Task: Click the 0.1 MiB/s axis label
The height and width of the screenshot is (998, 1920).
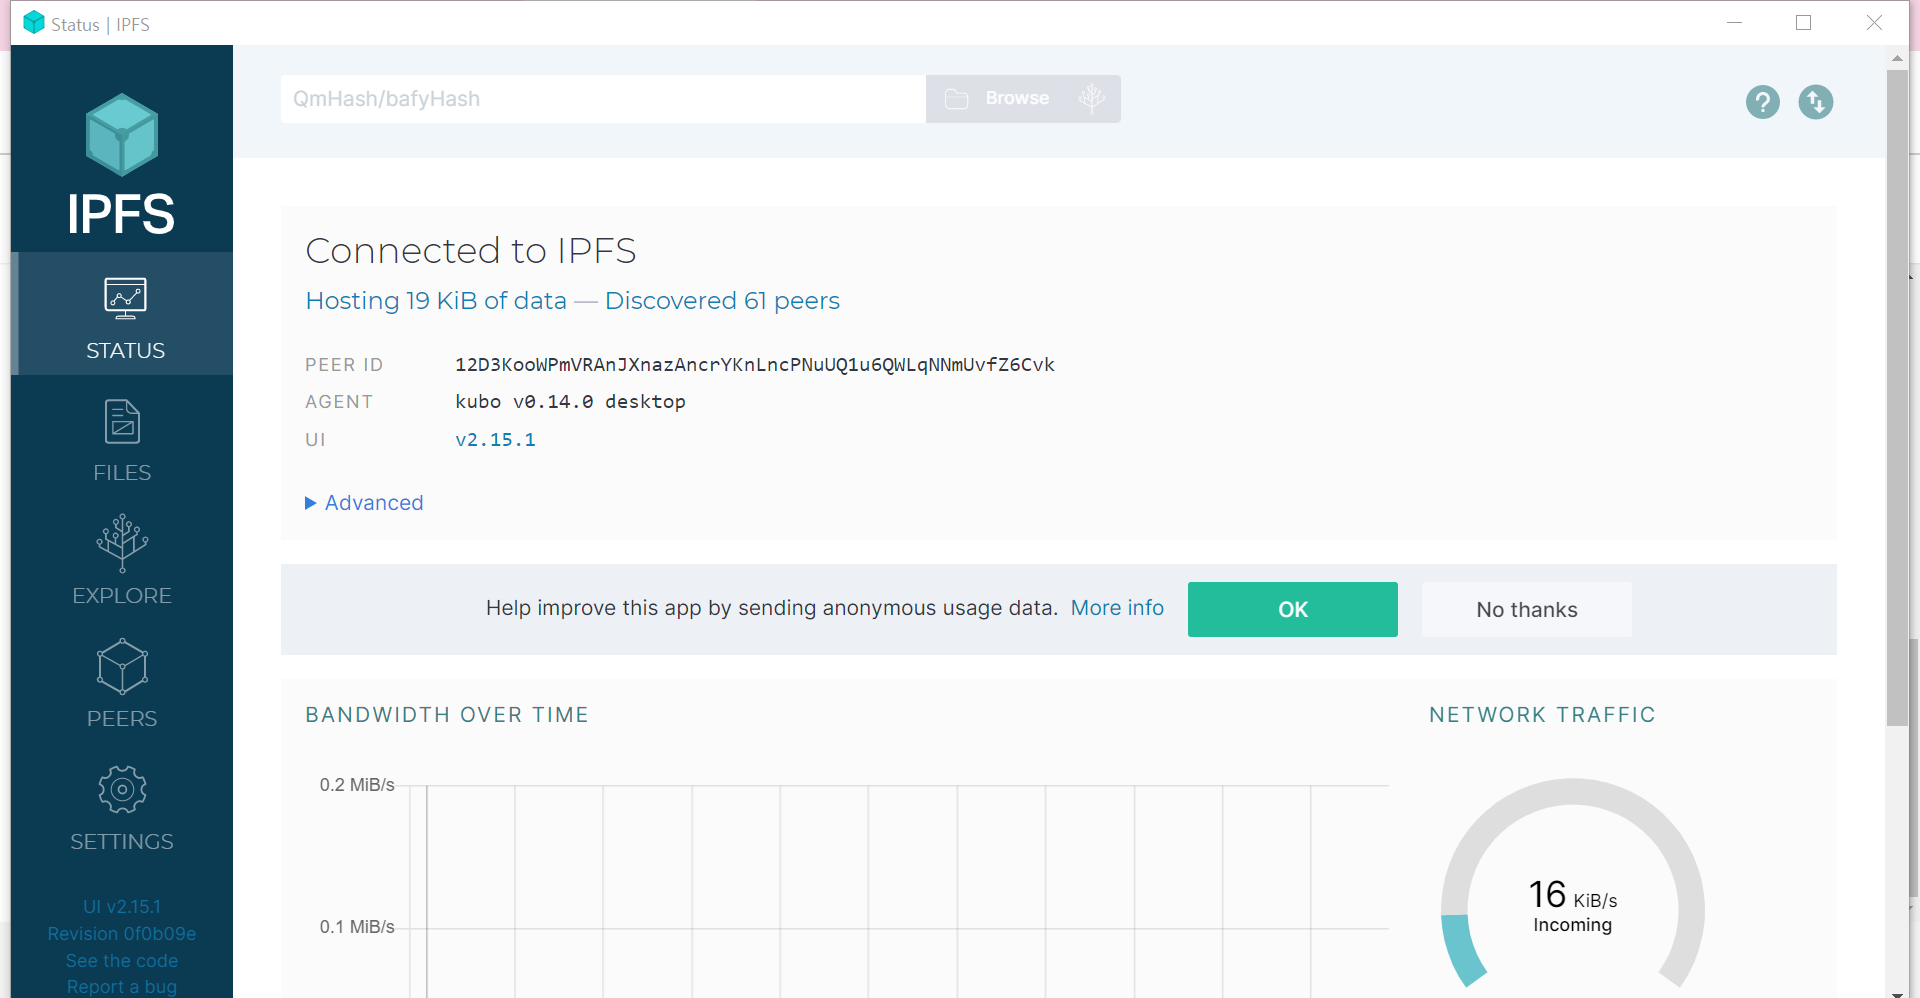Action: [357, 927]
